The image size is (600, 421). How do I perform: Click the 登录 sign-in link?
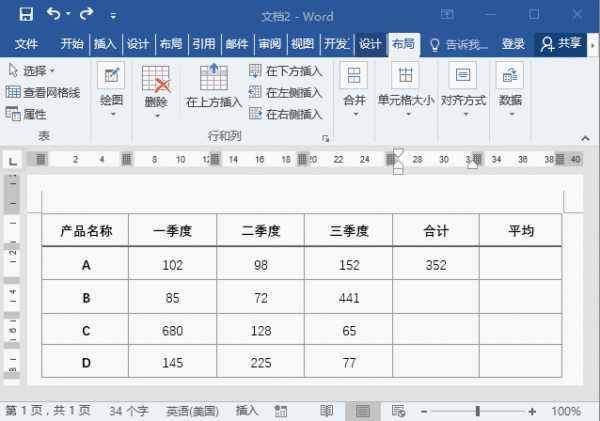tap(513, 44)
